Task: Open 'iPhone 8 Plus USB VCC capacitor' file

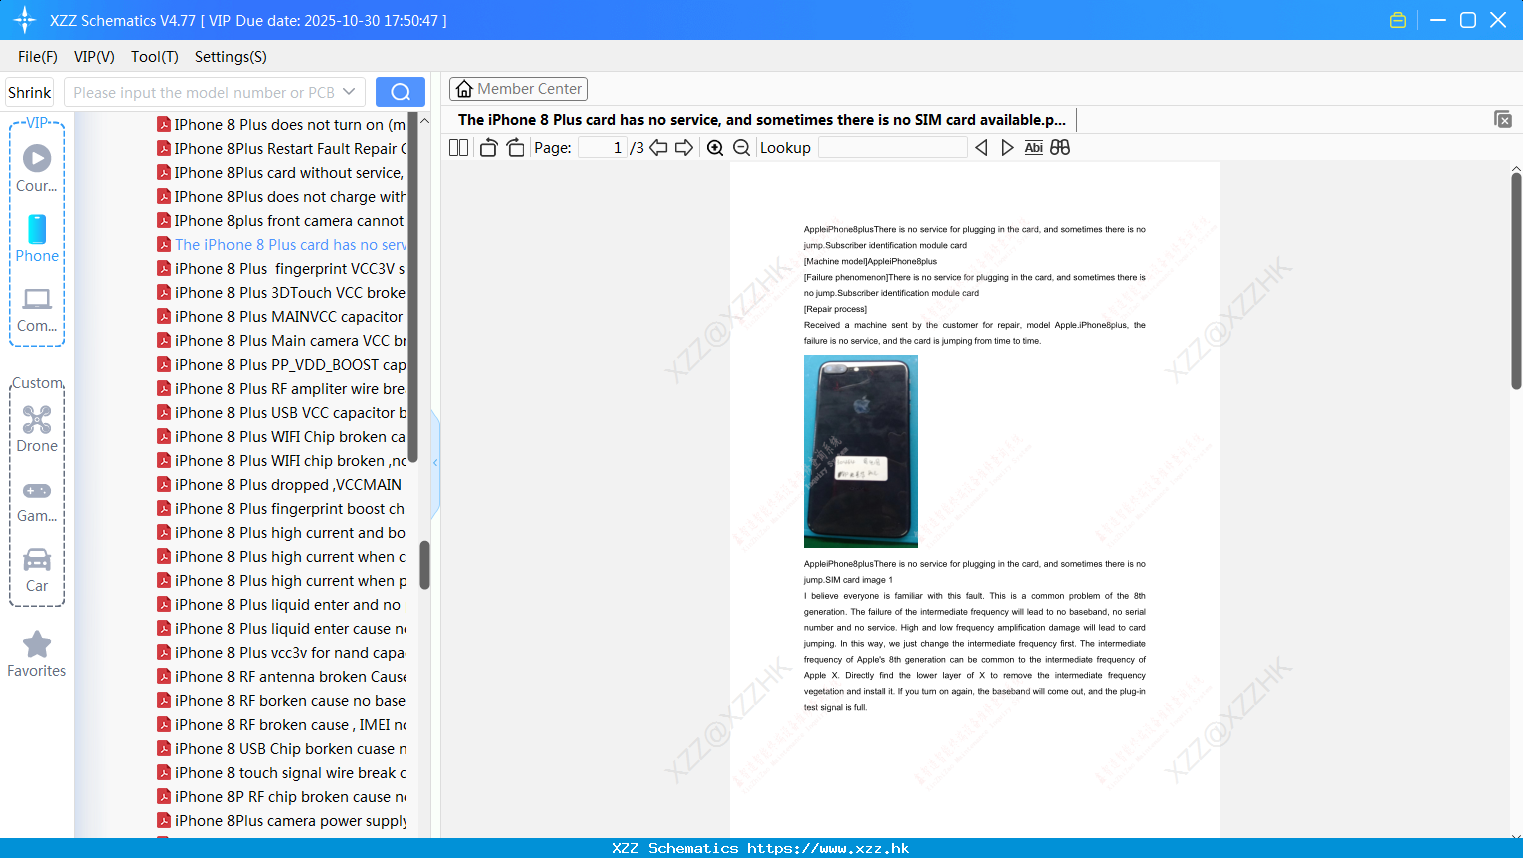Action: [x=282, y=413]
